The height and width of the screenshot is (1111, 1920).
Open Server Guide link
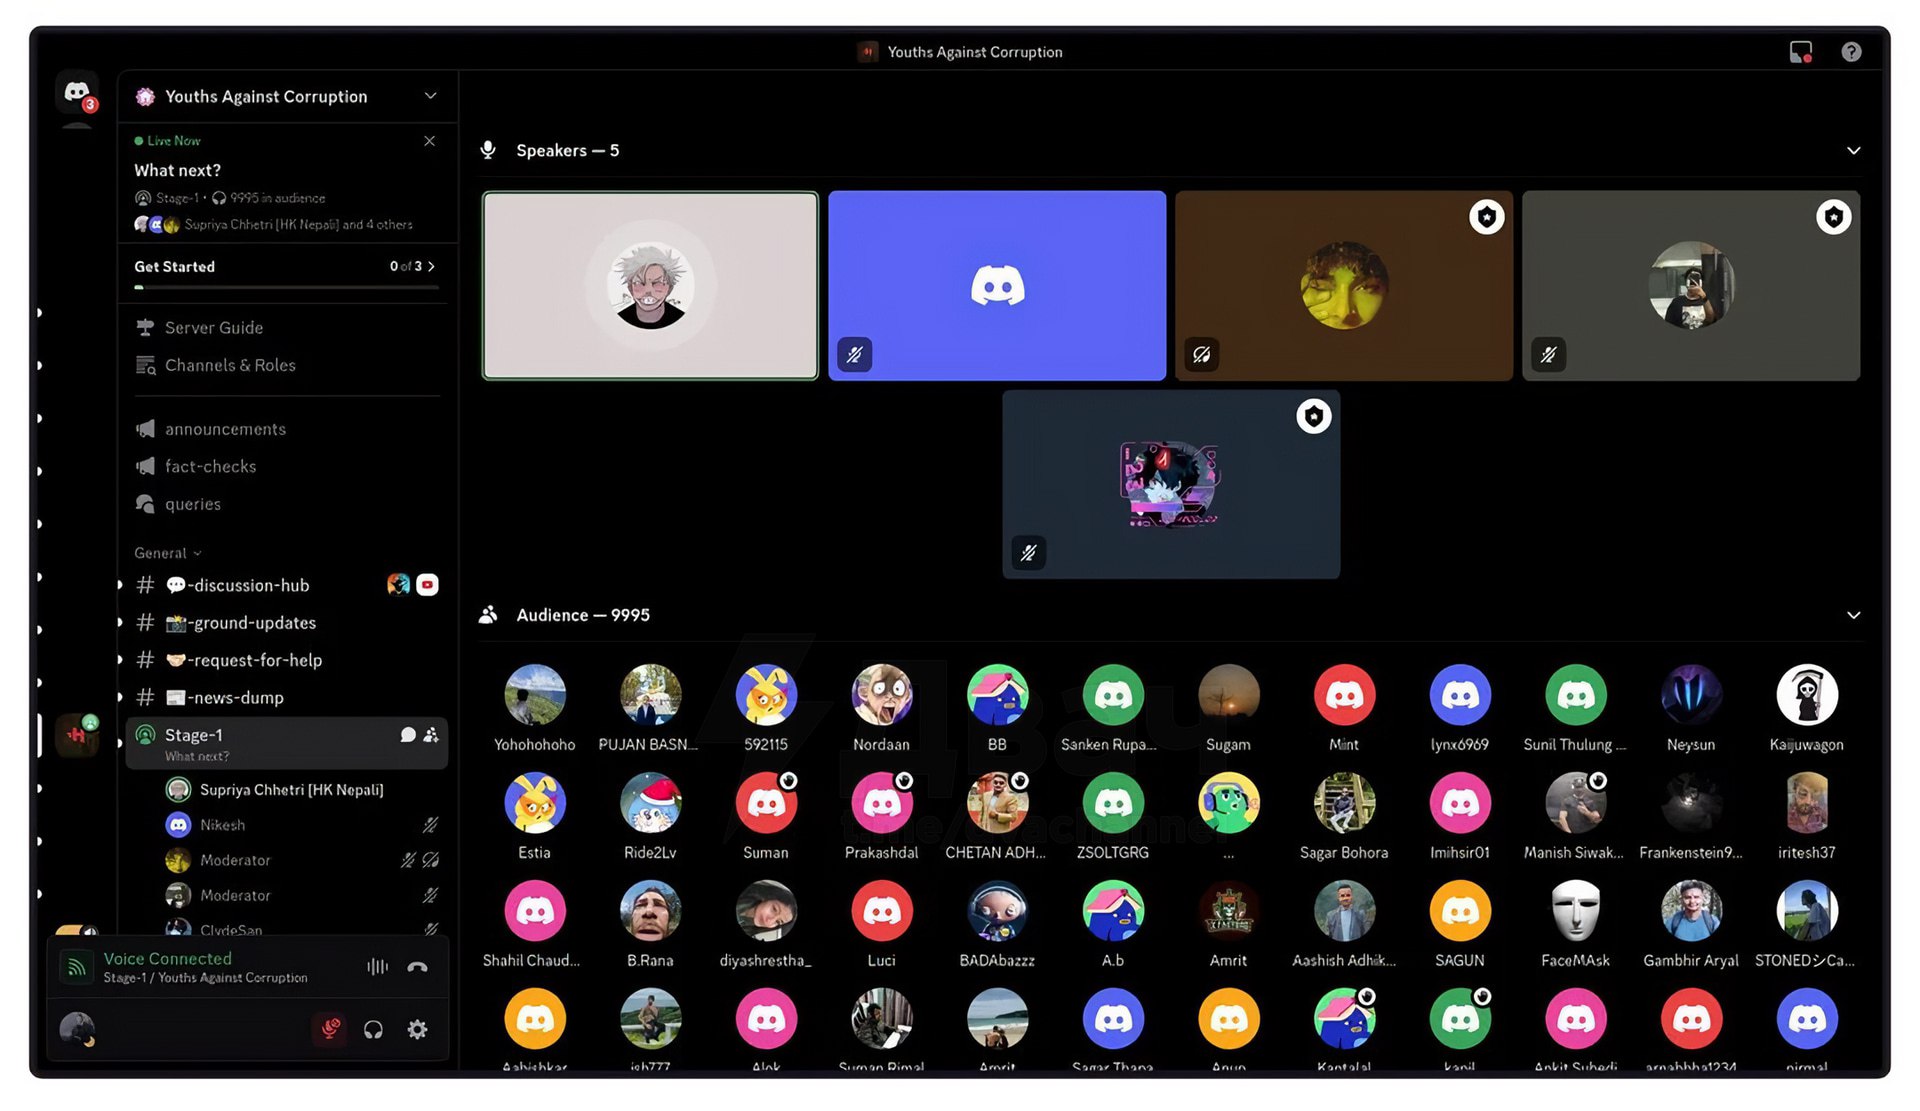click(213, 328)
